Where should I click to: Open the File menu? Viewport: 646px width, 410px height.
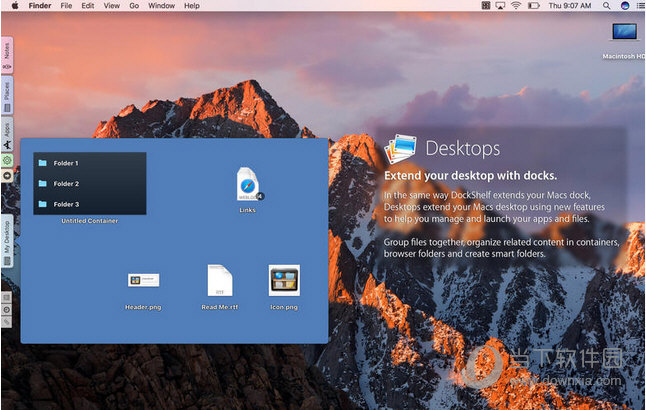point(66,6)
